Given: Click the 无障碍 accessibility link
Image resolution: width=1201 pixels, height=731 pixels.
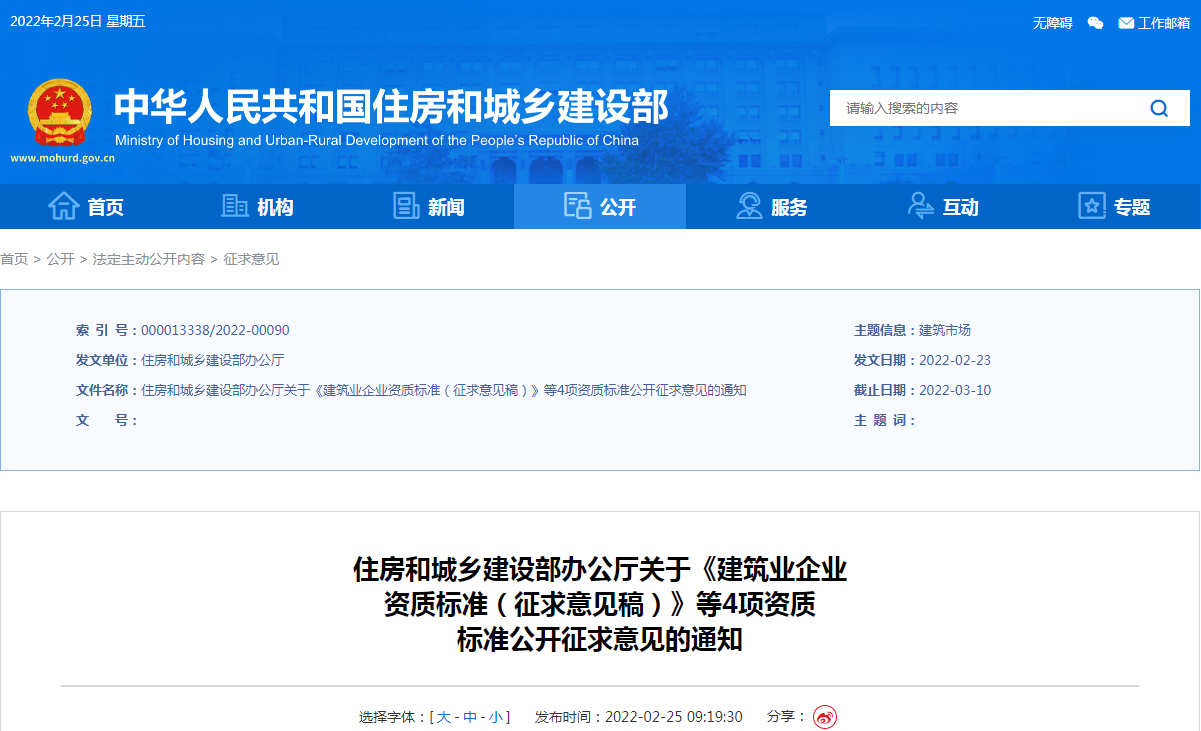Looking at the screenshot, I should pos(1052,23).
